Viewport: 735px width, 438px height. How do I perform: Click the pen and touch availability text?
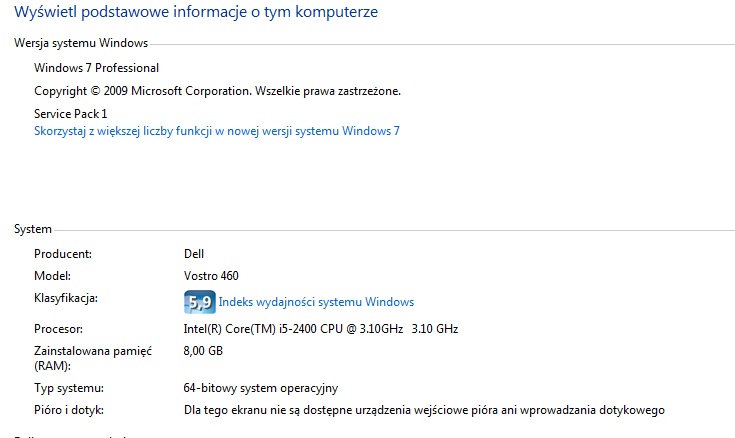pos(424,410)
